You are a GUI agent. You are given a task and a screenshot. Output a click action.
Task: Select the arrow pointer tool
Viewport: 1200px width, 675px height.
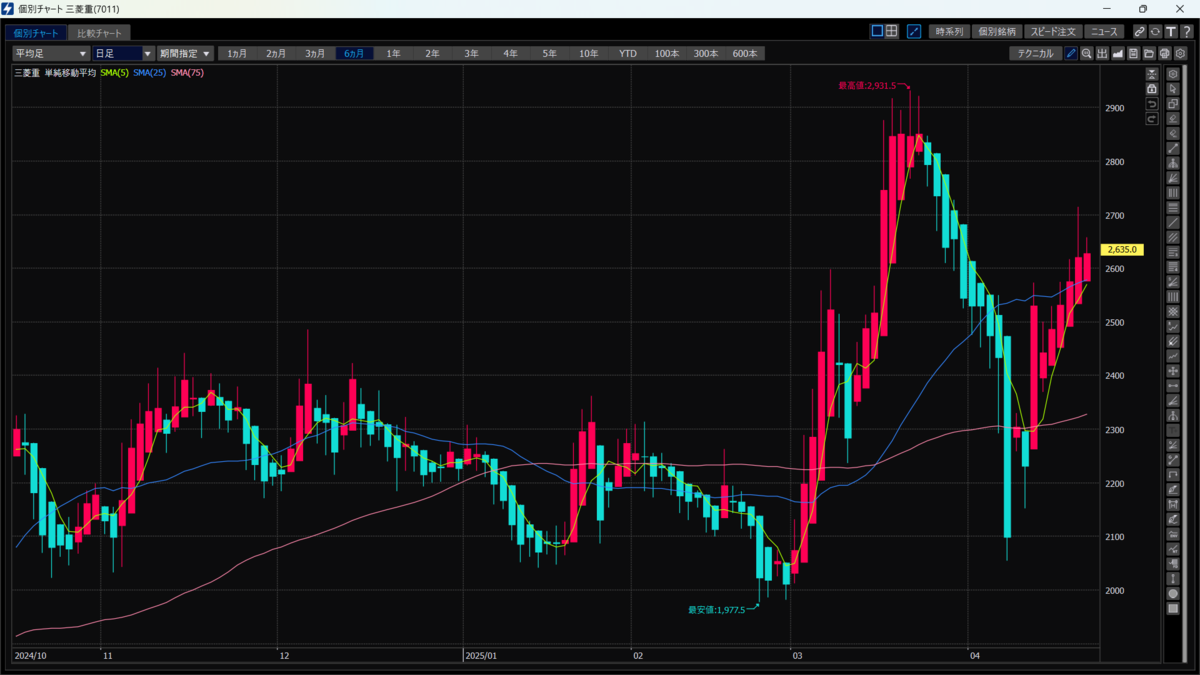point(1173,89)
